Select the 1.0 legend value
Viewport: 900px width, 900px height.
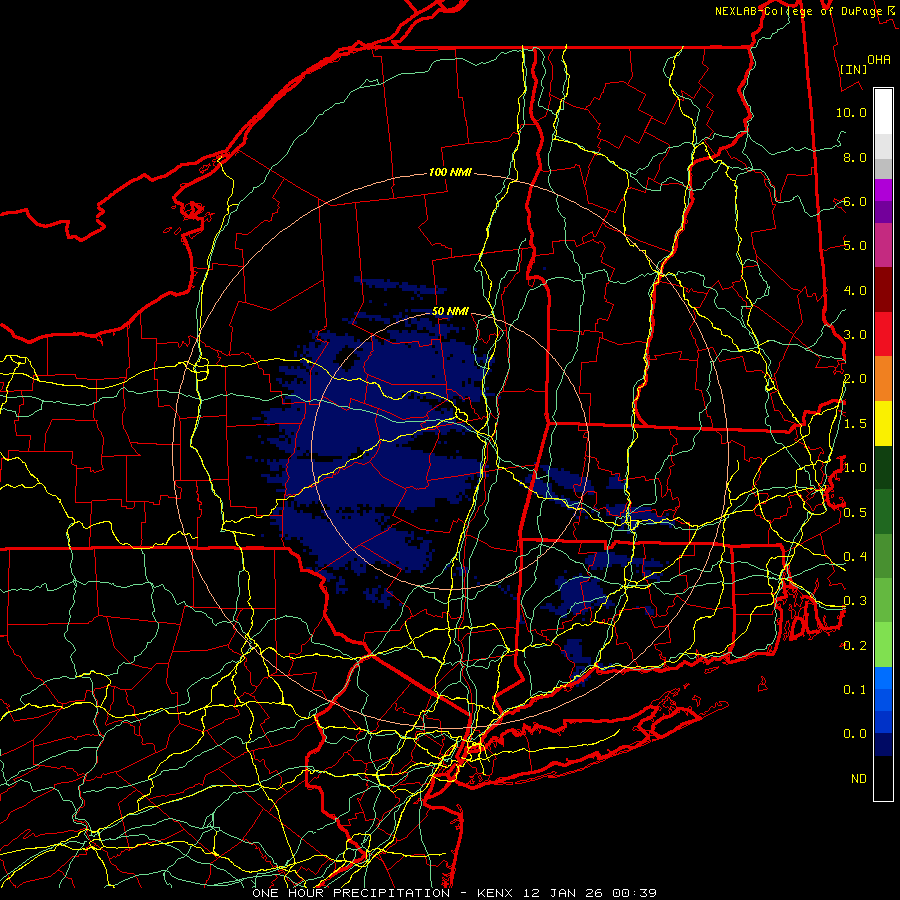855,468
